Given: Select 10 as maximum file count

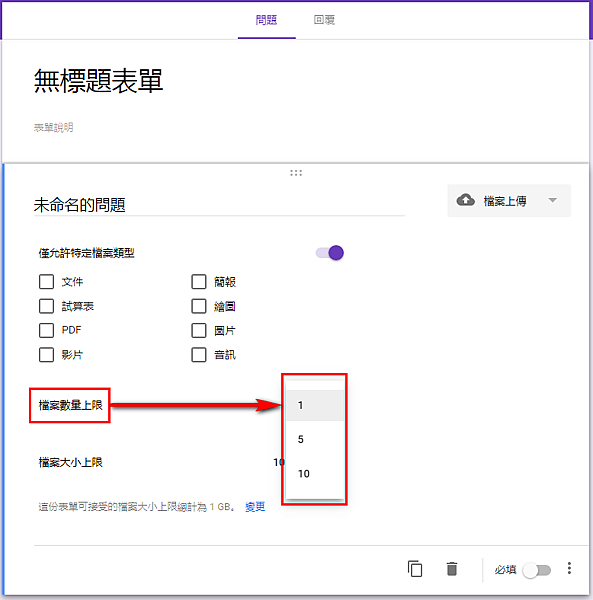Looking at the screenshot, I should tap(315, 474).
